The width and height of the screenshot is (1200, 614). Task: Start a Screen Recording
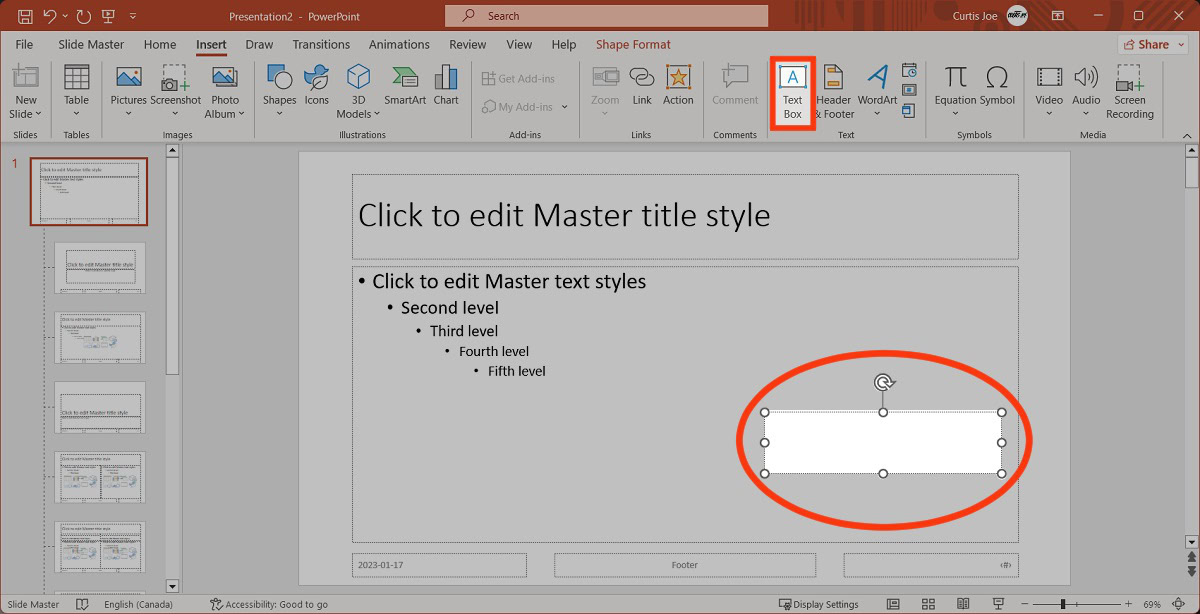1129,92
